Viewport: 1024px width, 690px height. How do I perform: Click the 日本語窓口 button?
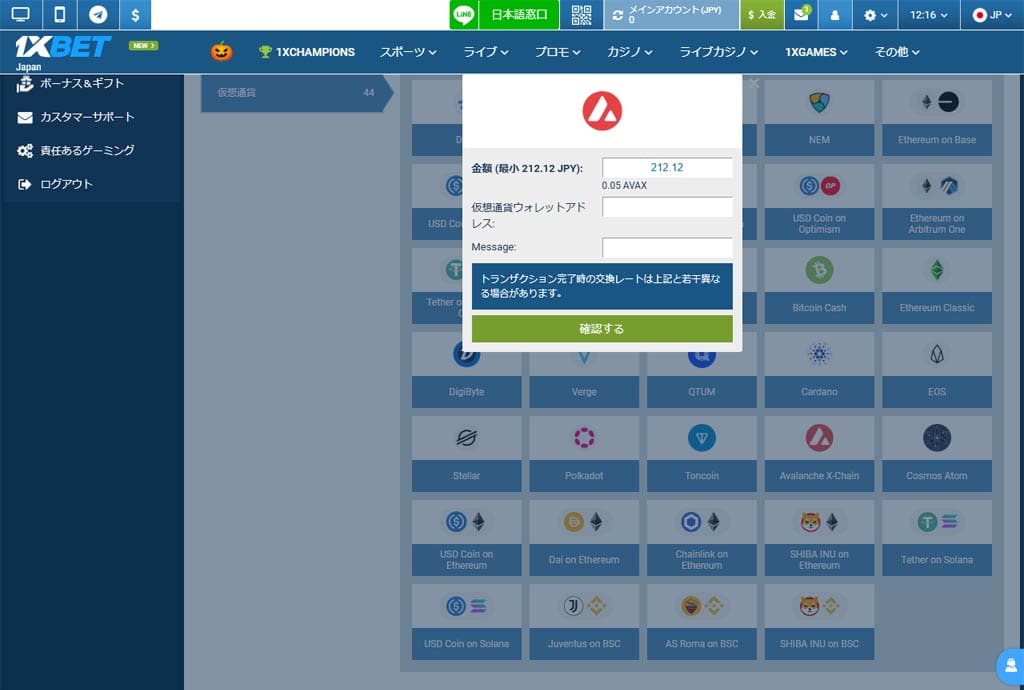(519, 14)
